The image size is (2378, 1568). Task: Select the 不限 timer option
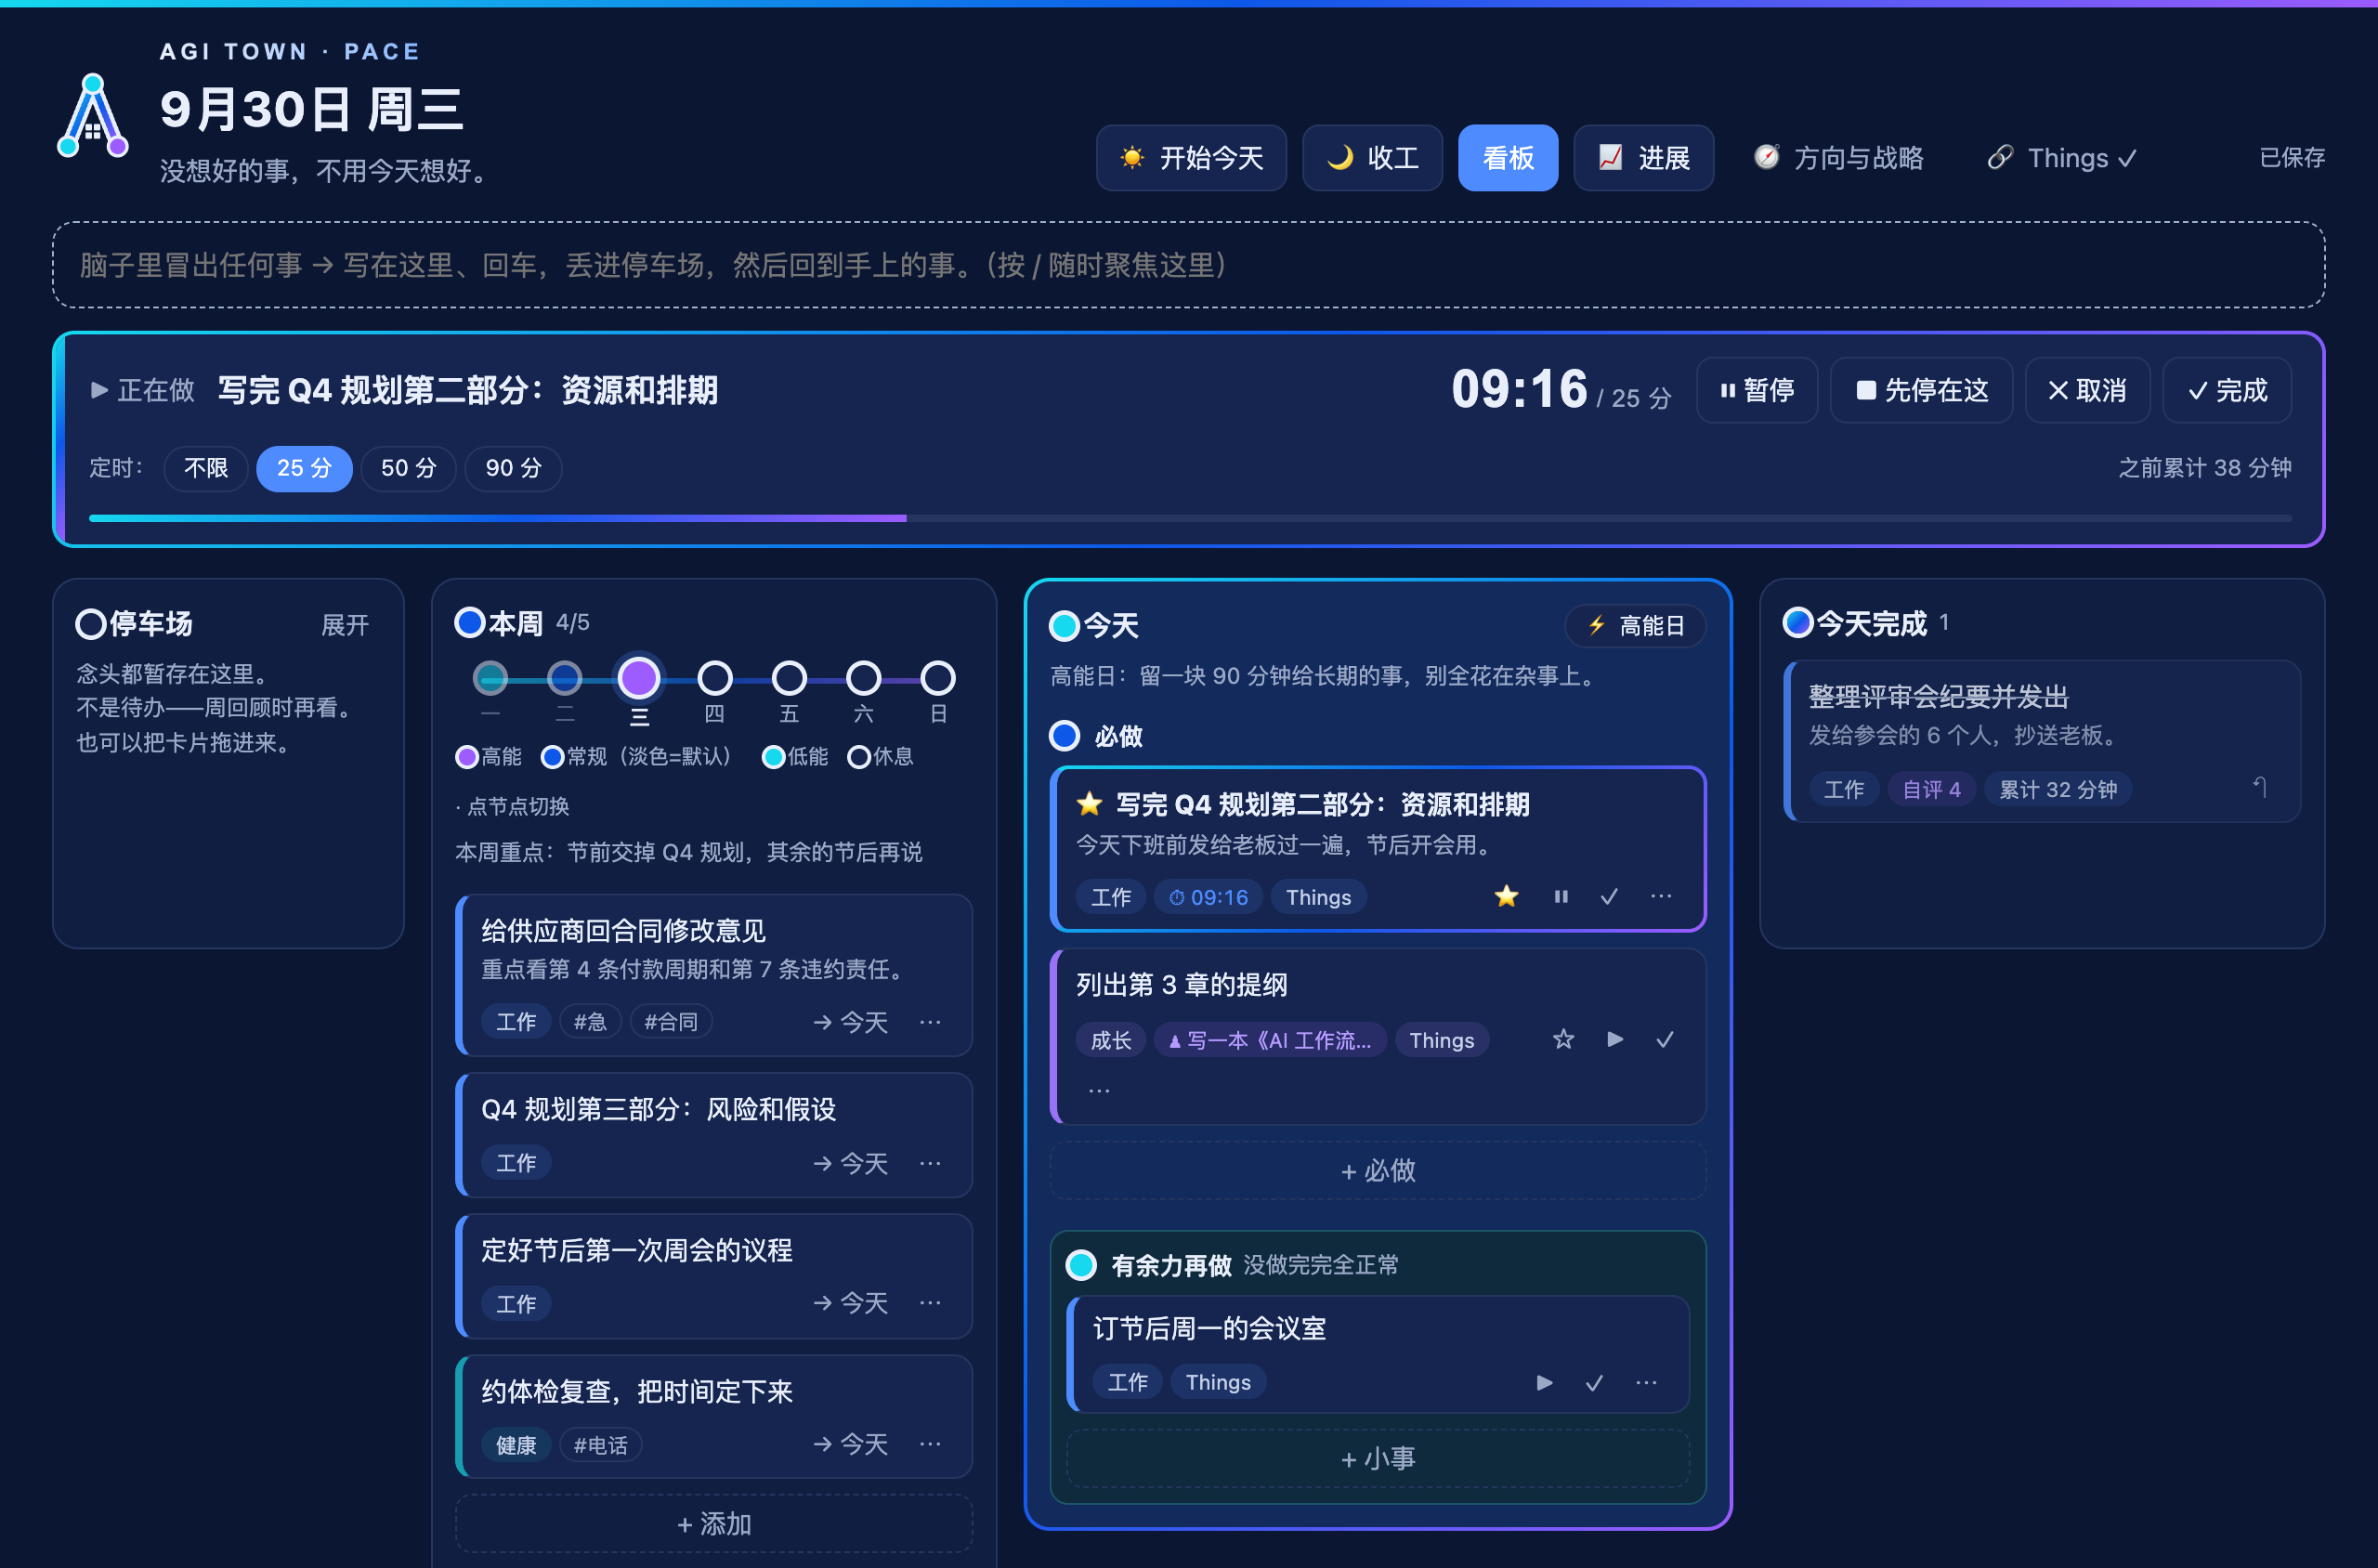pyautogui.click(x=206, y=468)
